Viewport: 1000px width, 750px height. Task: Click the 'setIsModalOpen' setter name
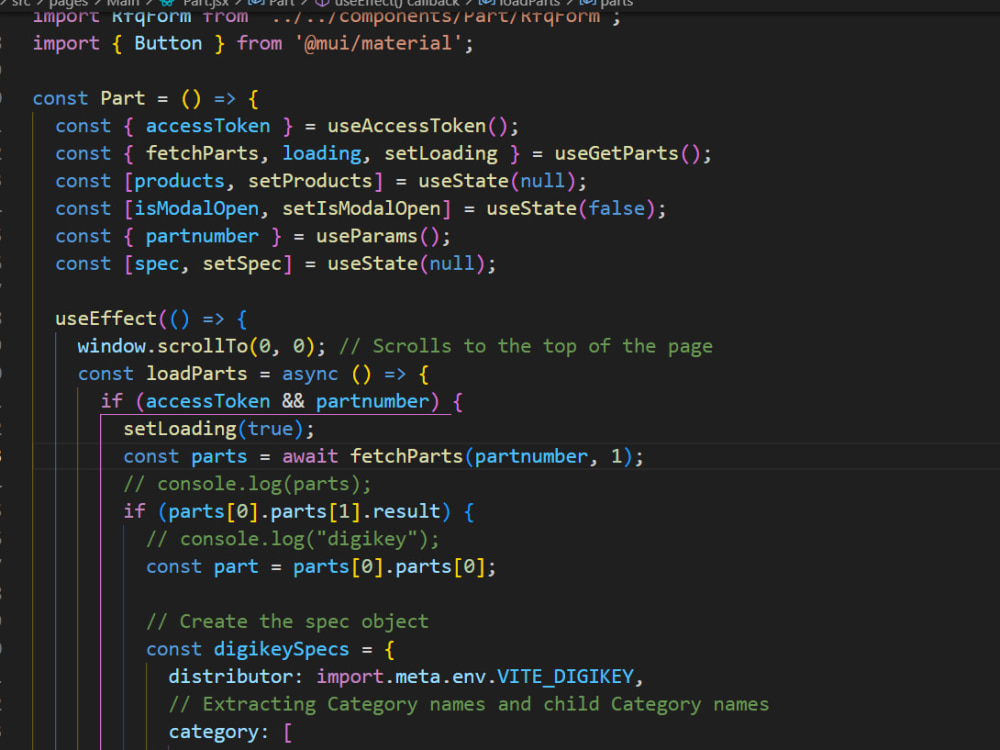(362, 209)
